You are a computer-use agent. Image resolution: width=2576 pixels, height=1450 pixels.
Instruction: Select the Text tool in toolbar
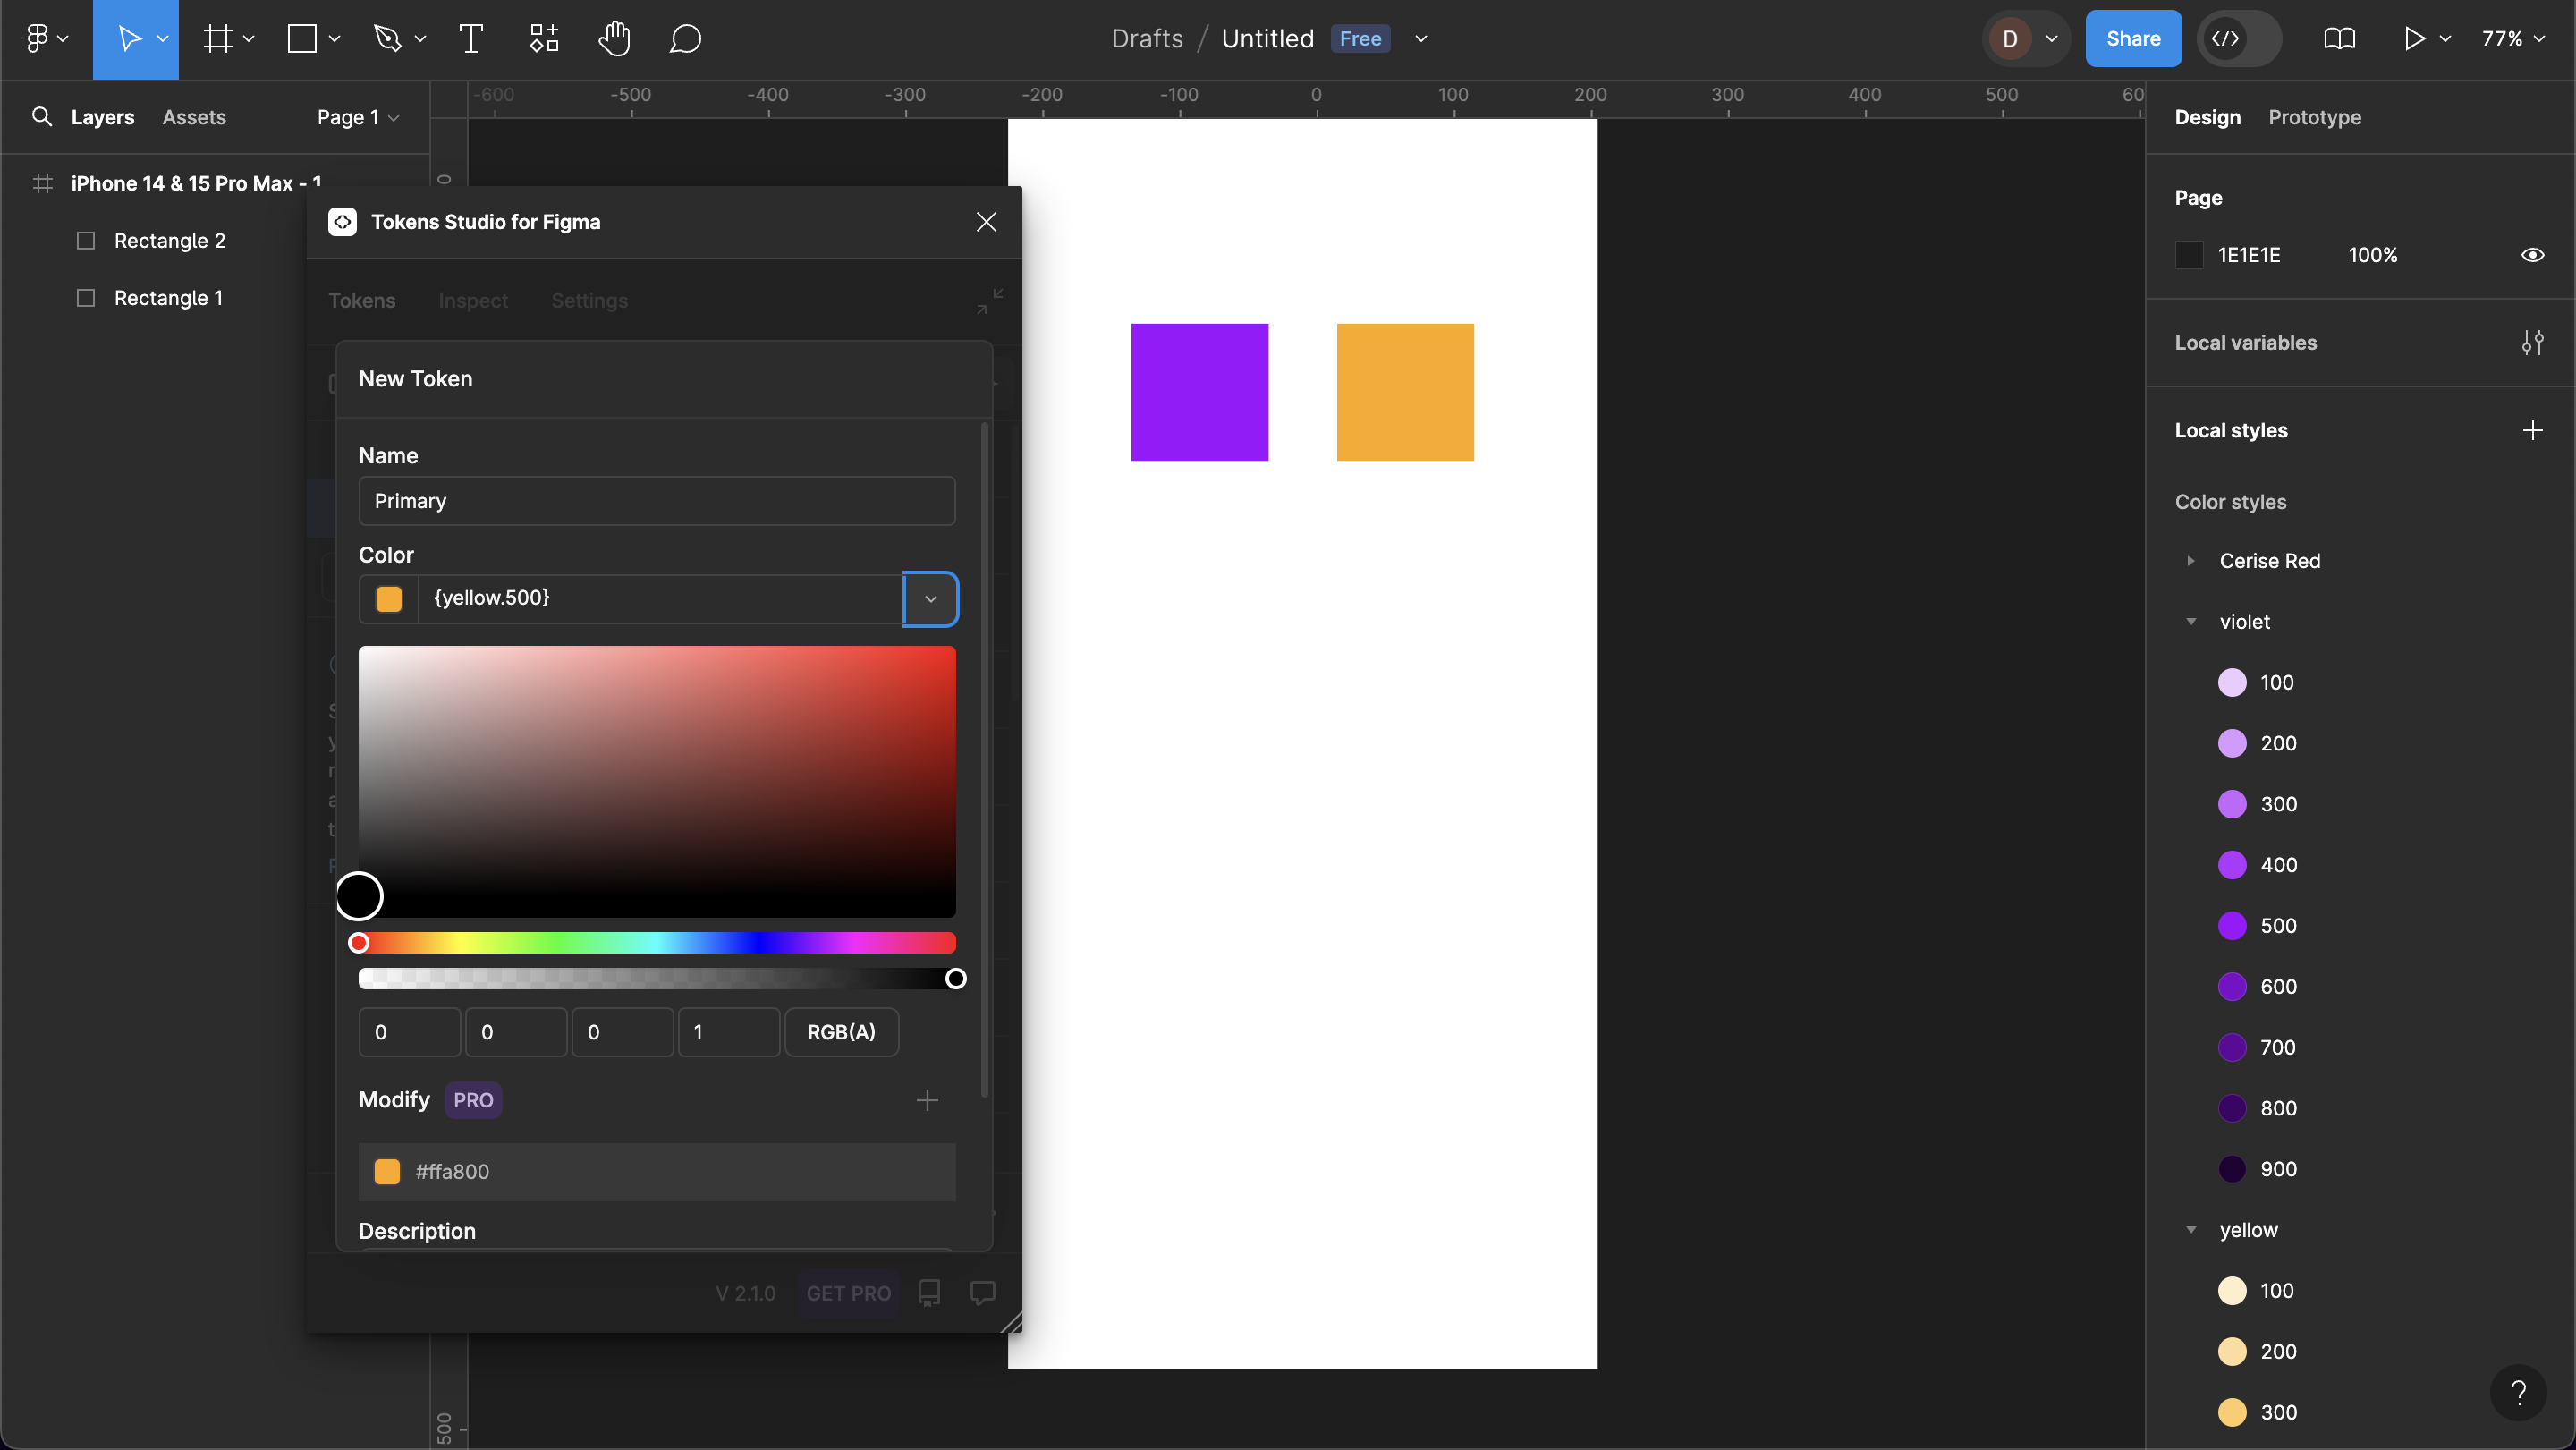[471, 39]
